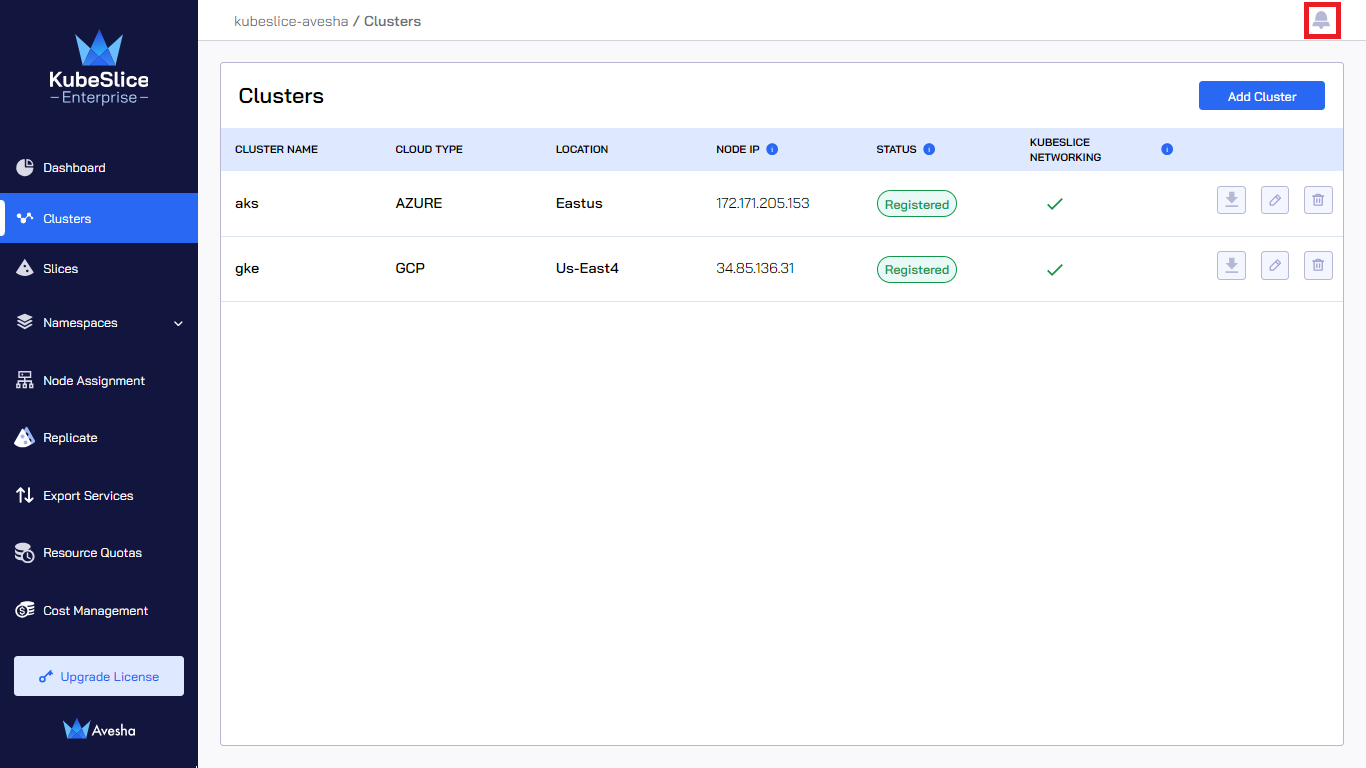This screenshot has width=1366, height=768.
Task: Click the Resource Quotas coins icon
Action: (25, 552)
